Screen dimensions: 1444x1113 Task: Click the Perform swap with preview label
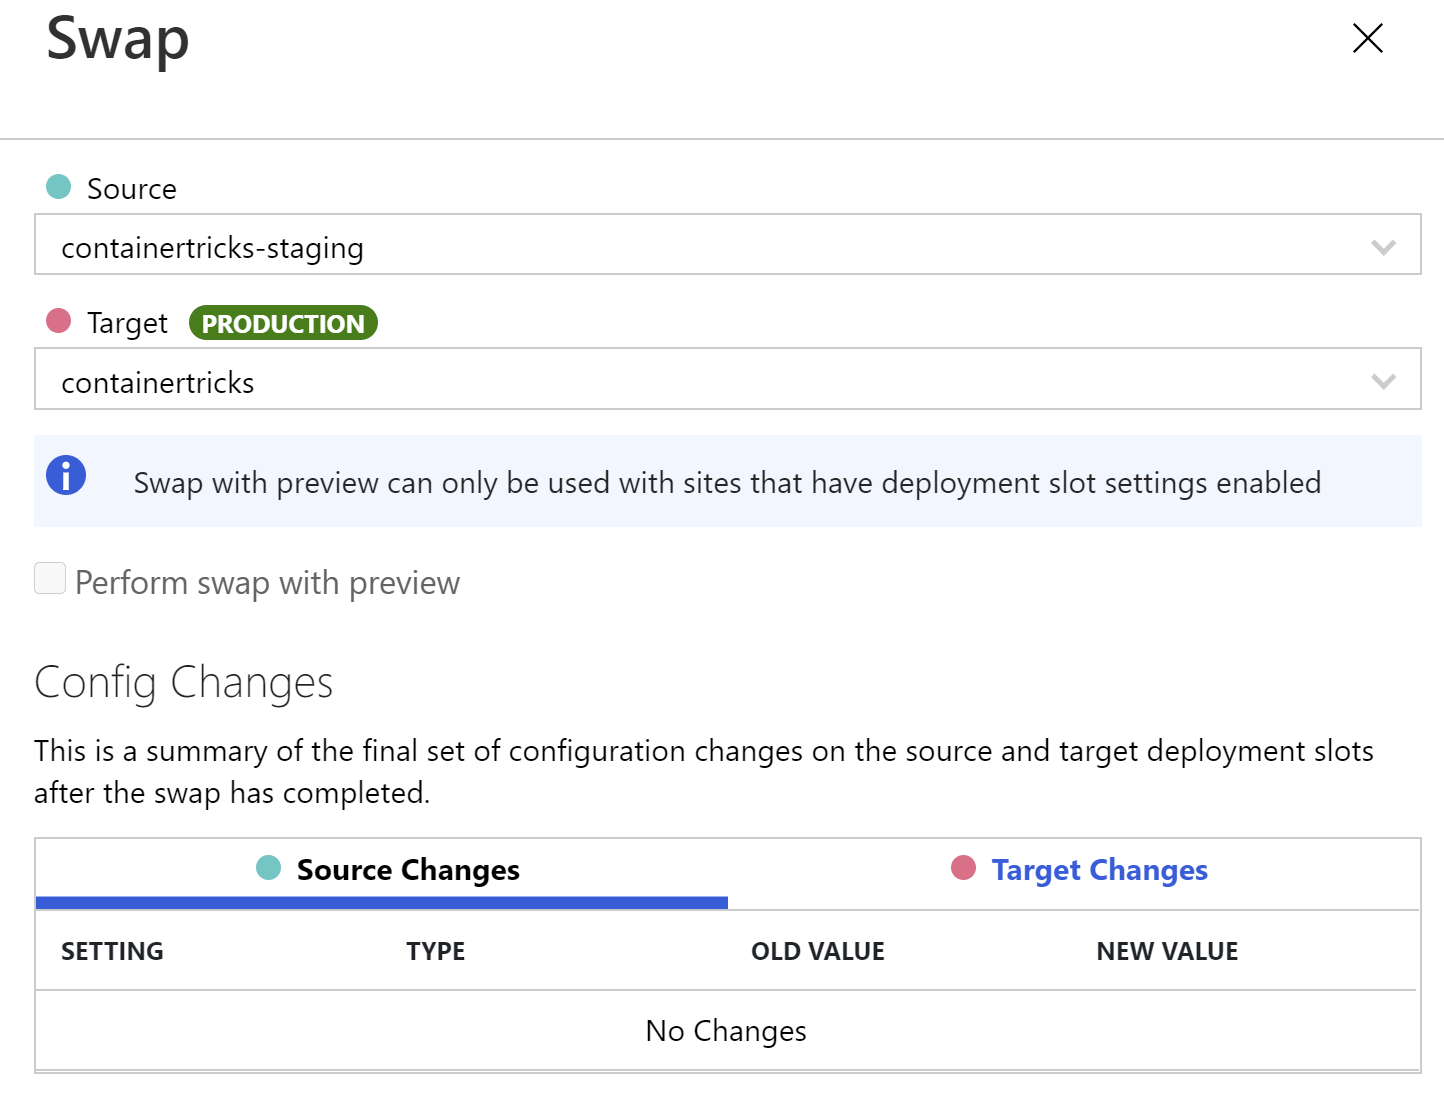pos(267,582)
